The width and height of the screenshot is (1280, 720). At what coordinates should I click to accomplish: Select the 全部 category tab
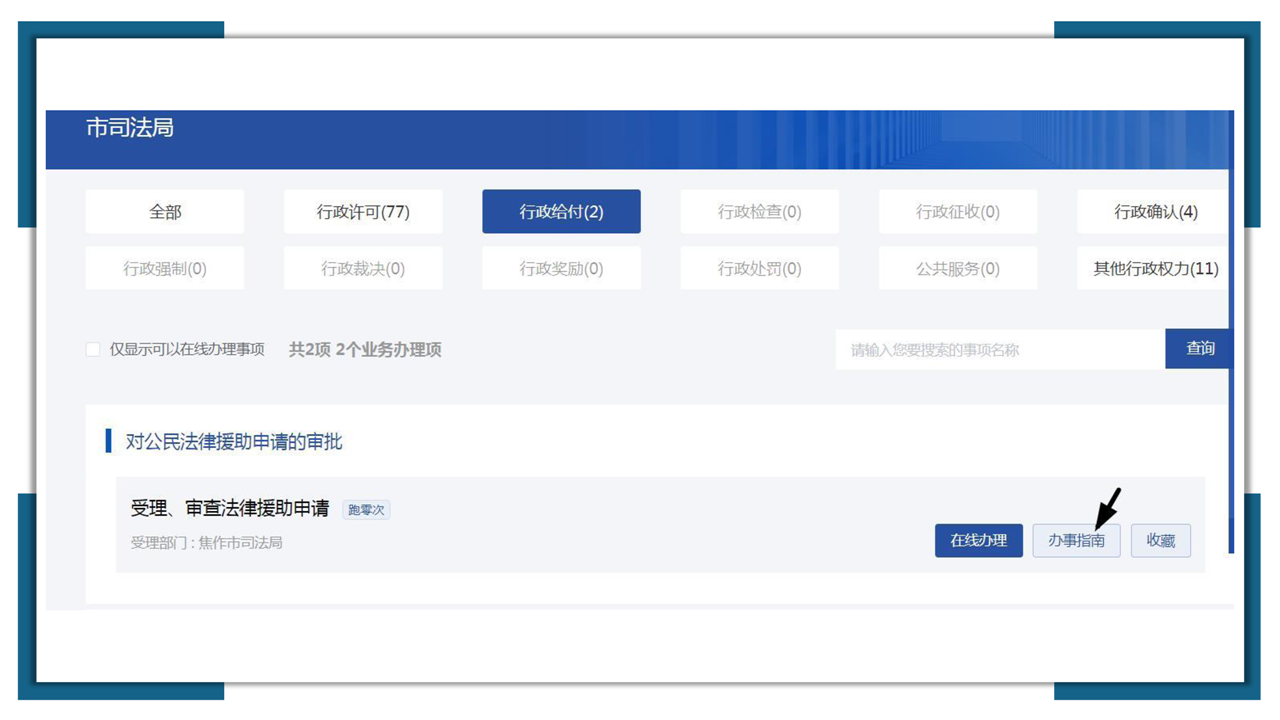165,212
